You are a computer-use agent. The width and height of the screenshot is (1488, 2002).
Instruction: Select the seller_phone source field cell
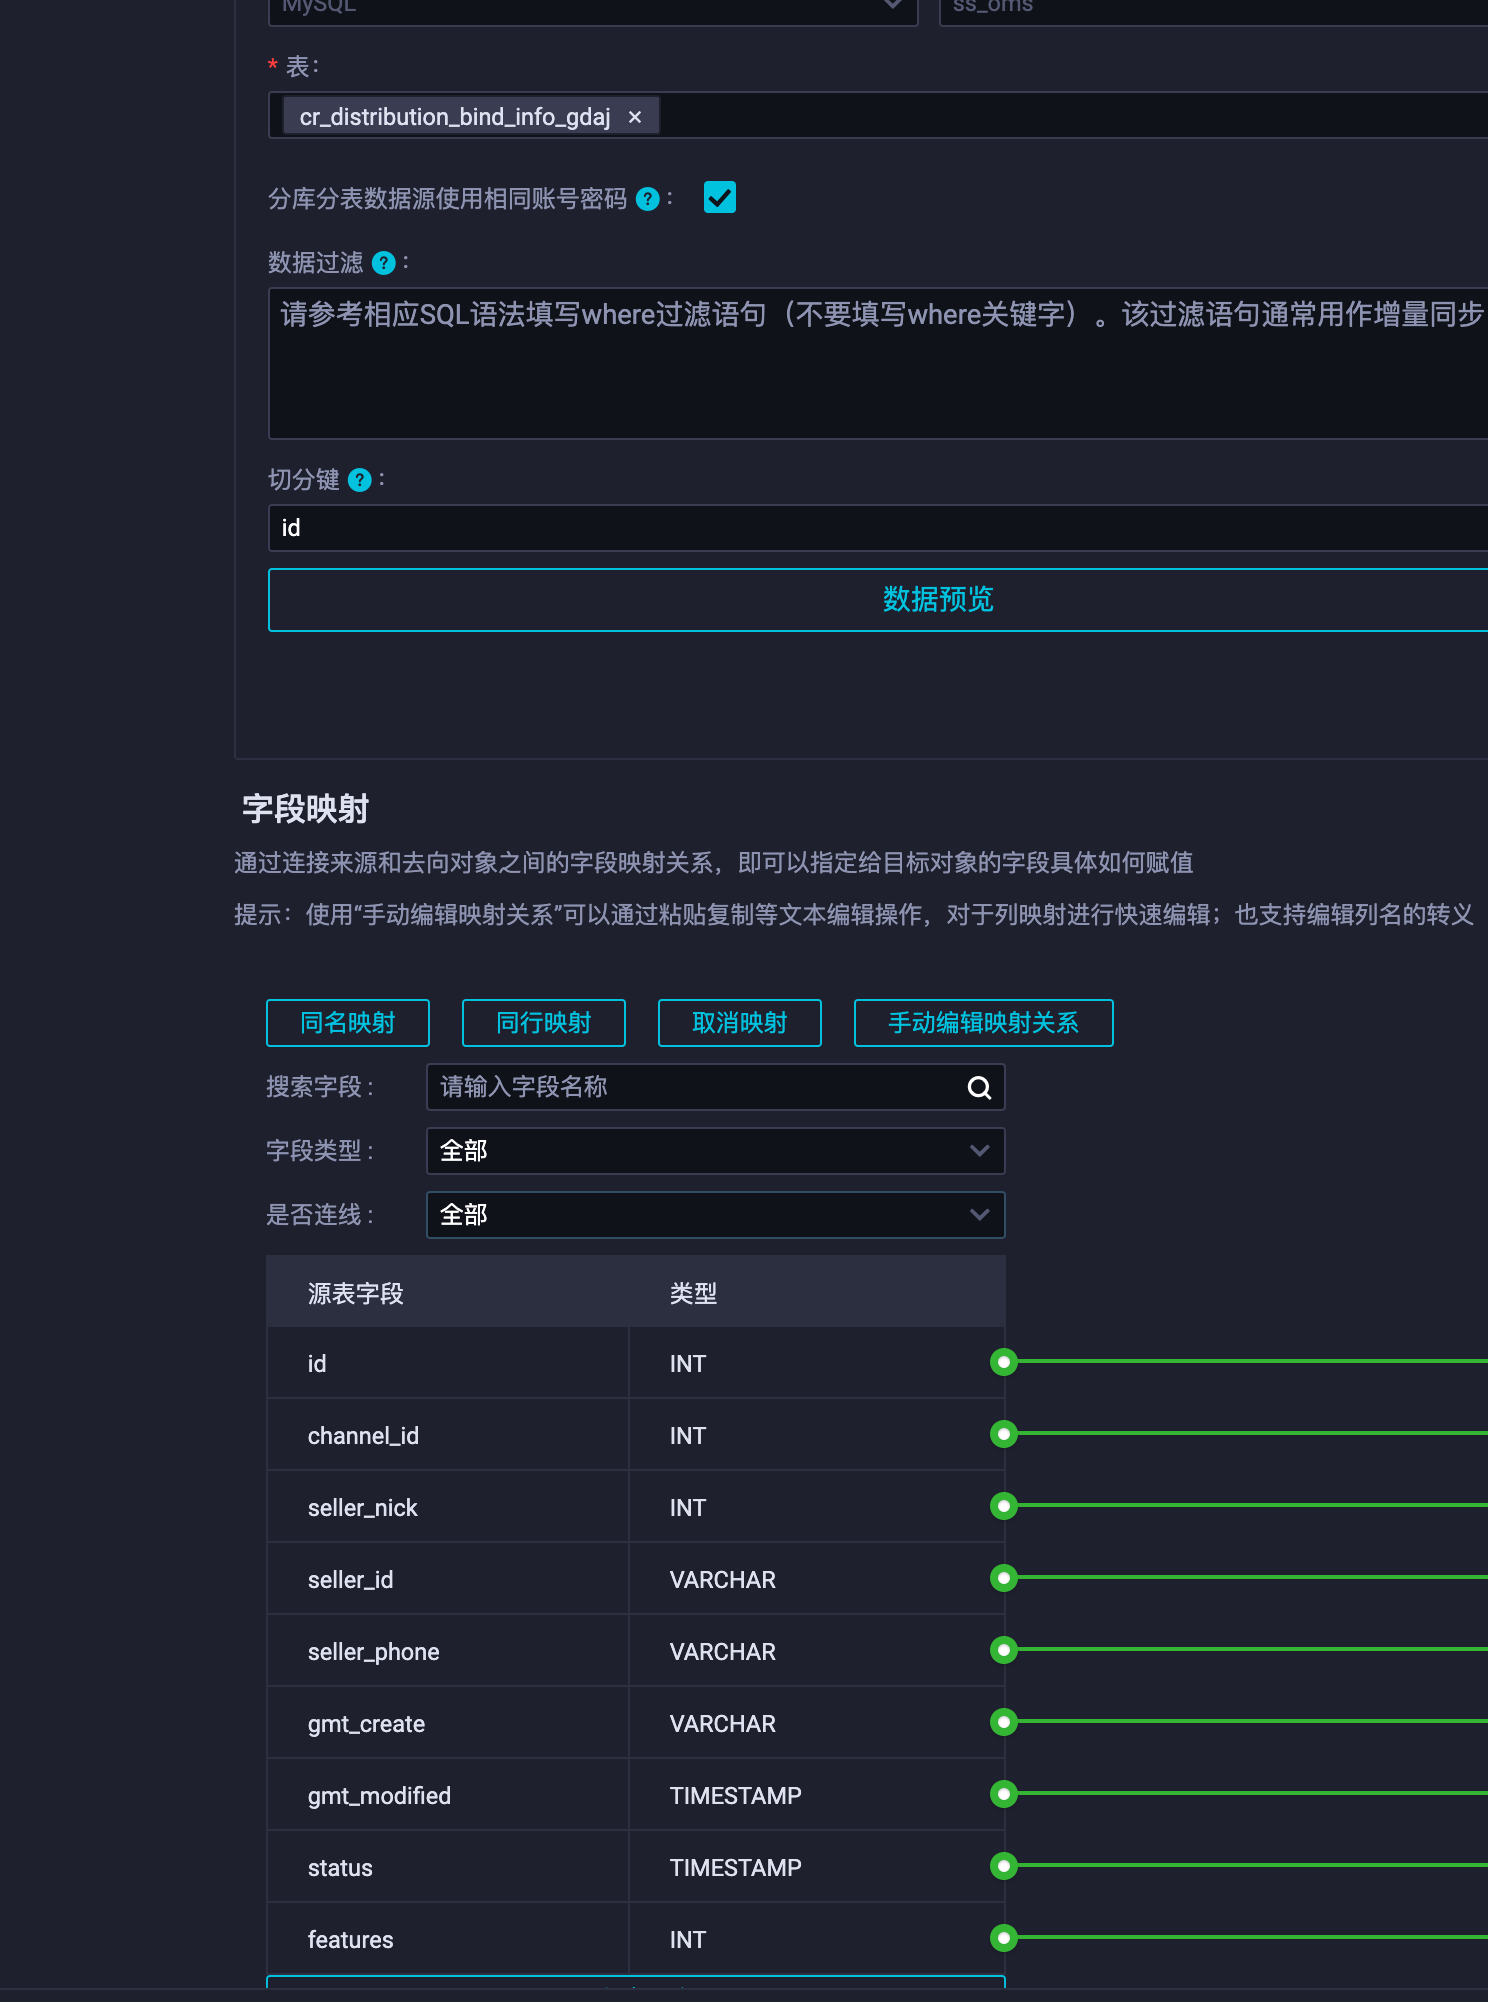(x=448, y=1651)
